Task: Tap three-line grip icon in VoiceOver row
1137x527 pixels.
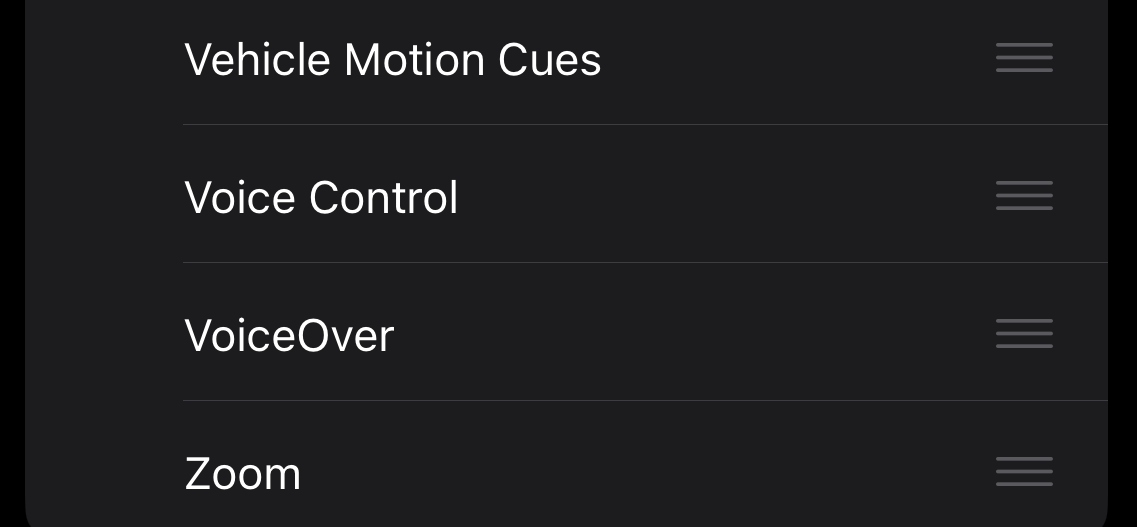Action: (x=1024, y=334)
